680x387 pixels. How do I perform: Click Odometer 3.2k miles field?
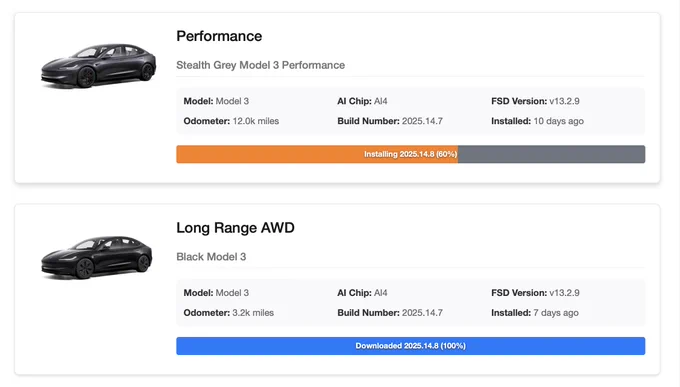[229, 313]
